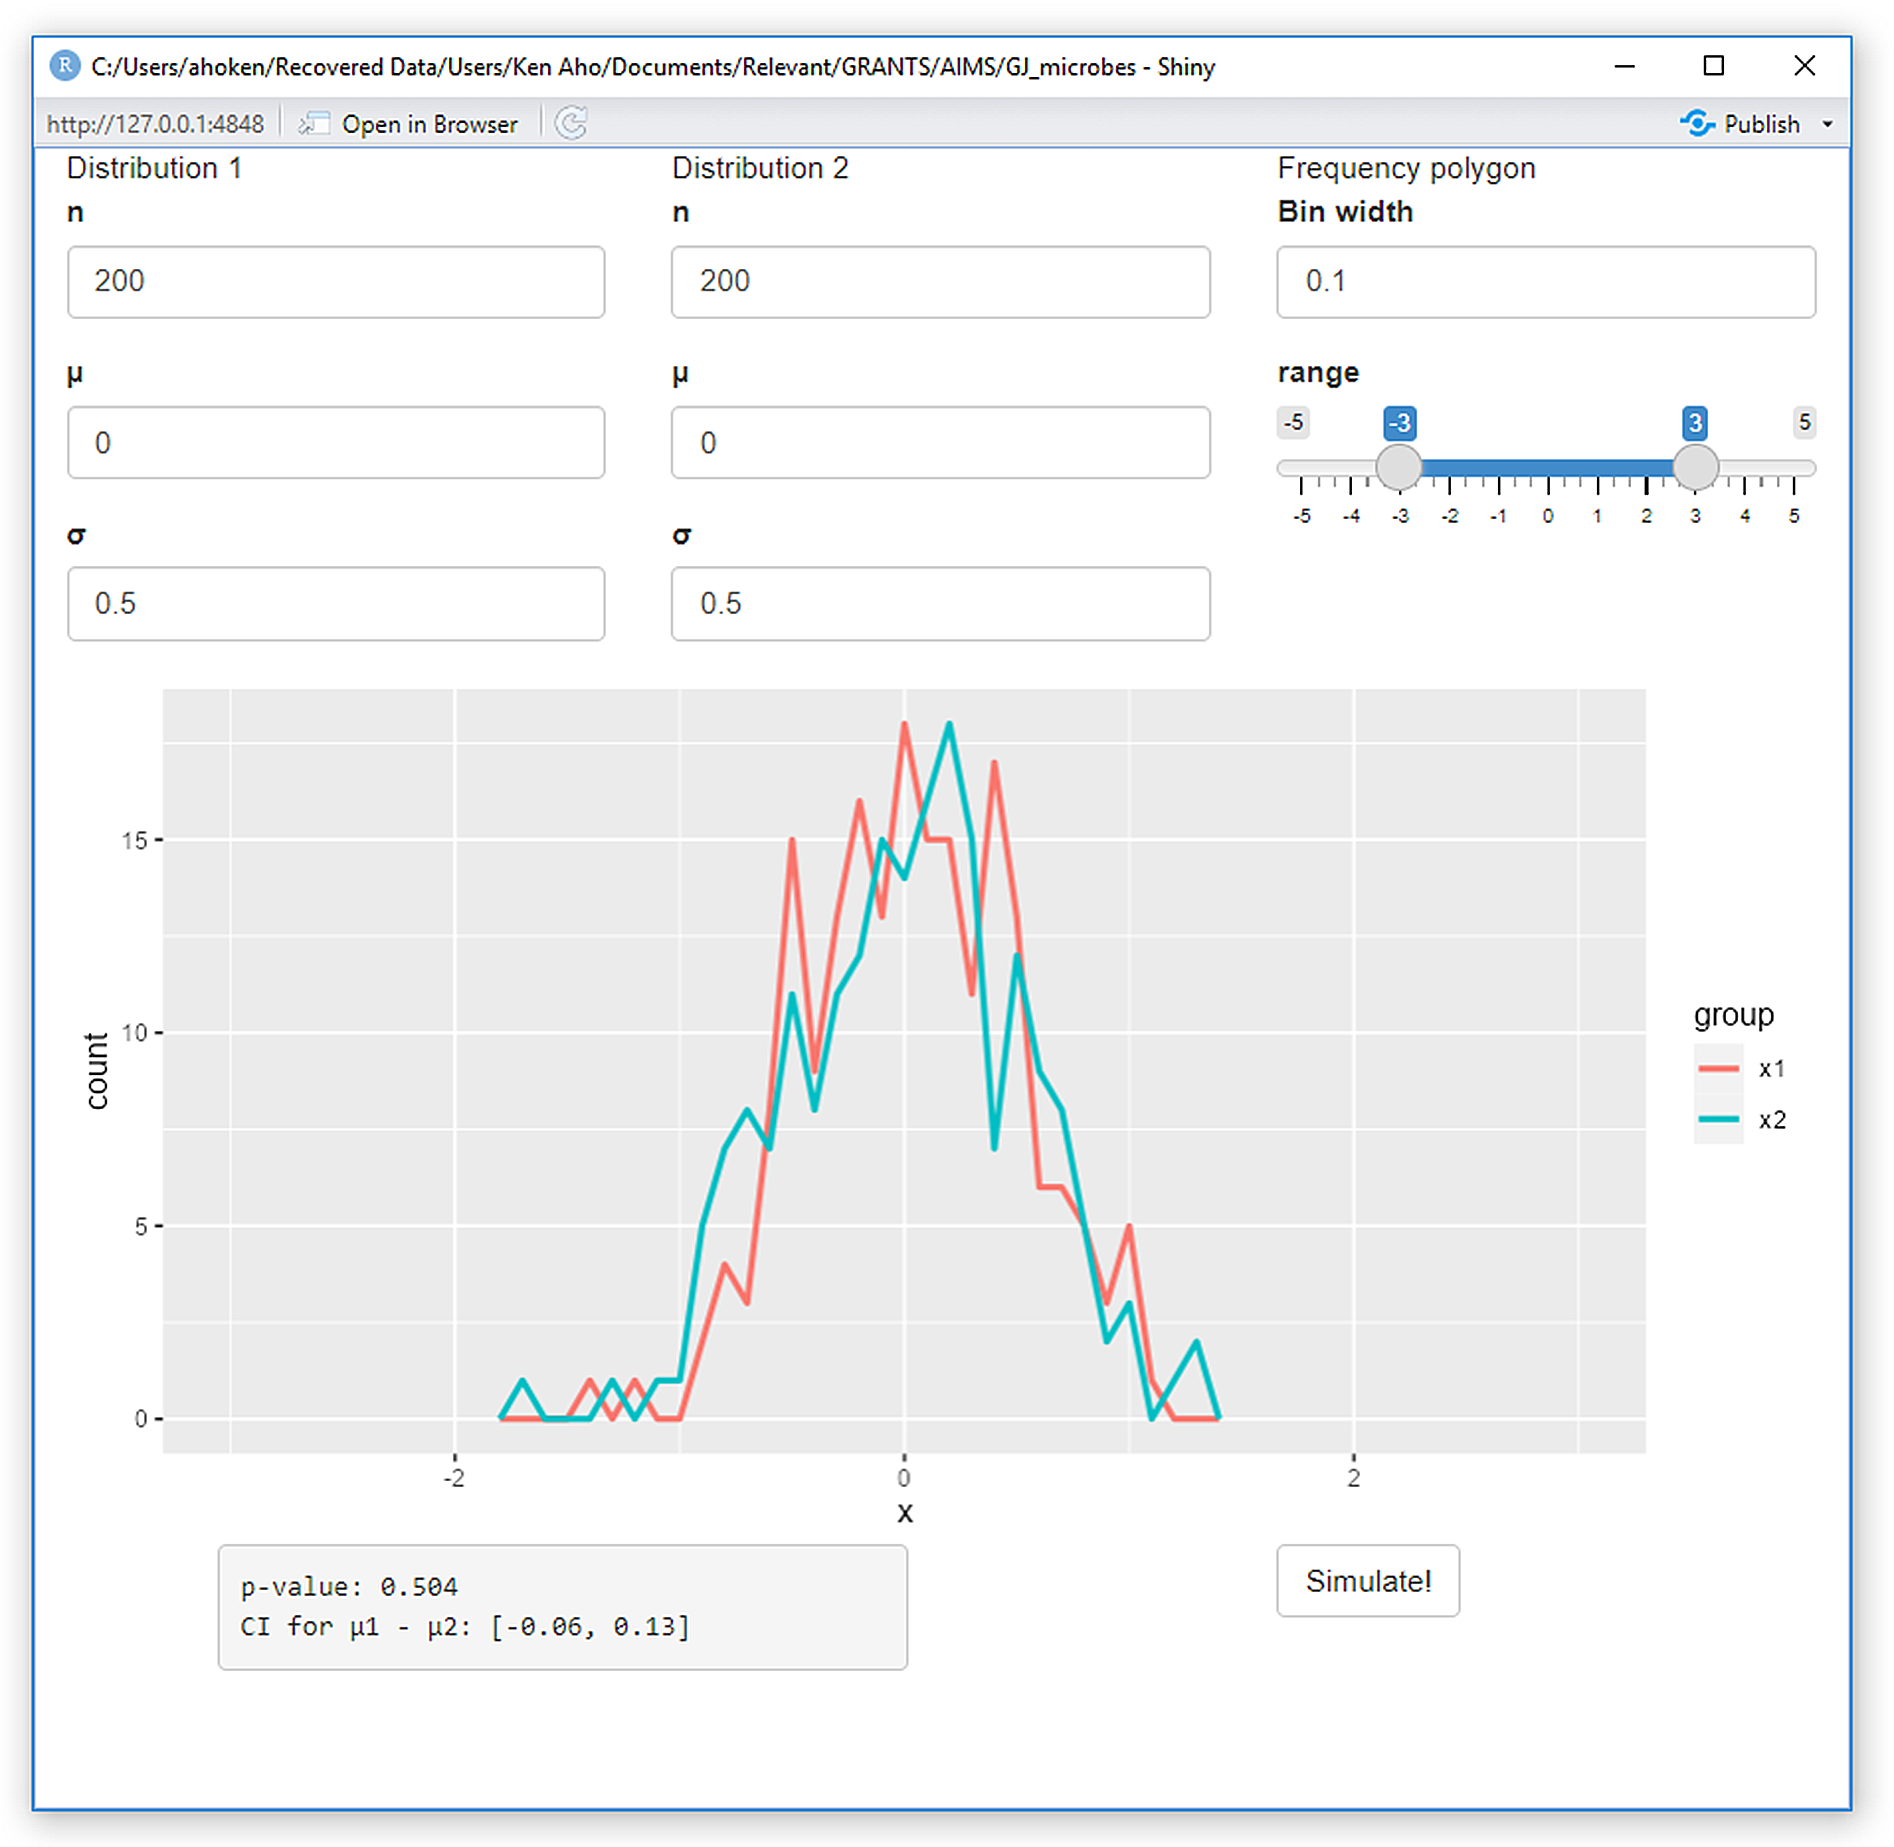Image resolution: width=1894 pixels, height=1847 pixels.
Task: Click Open in Browser button
Action: point(409,124)
